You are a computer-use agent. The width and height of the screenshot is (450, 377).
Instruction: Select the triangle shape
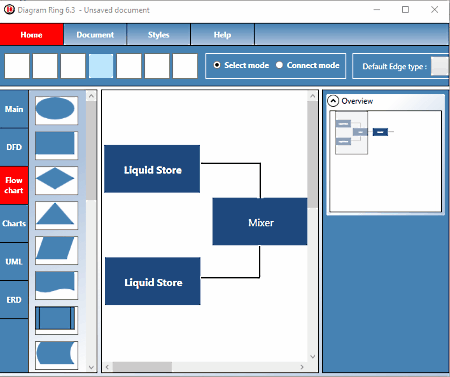coord(56,215)
